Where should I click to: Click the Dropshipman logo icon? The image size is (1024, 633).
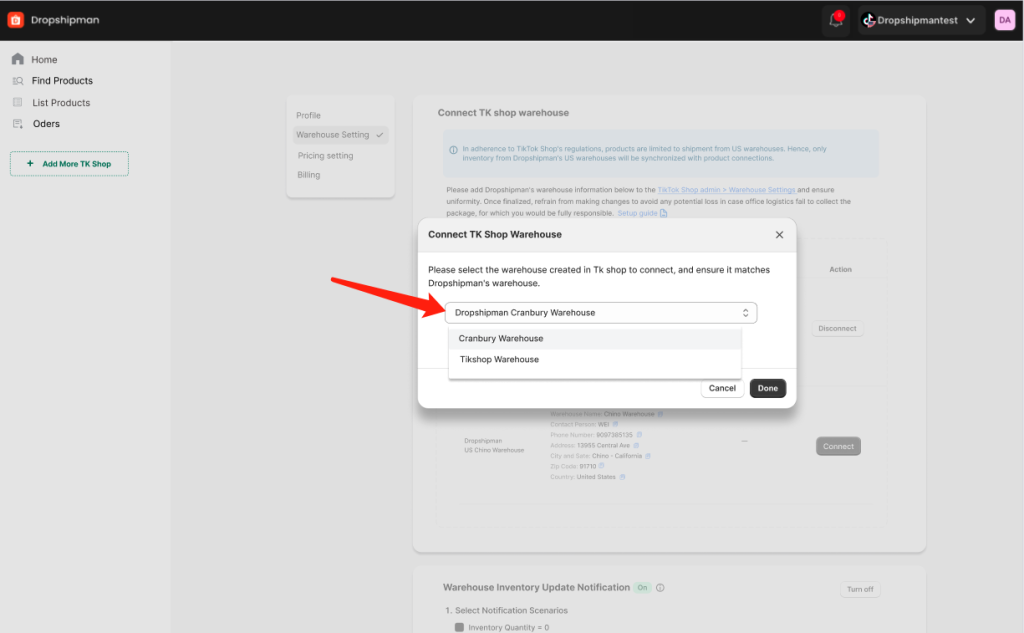pyautogui.click(x=16, y=20)
